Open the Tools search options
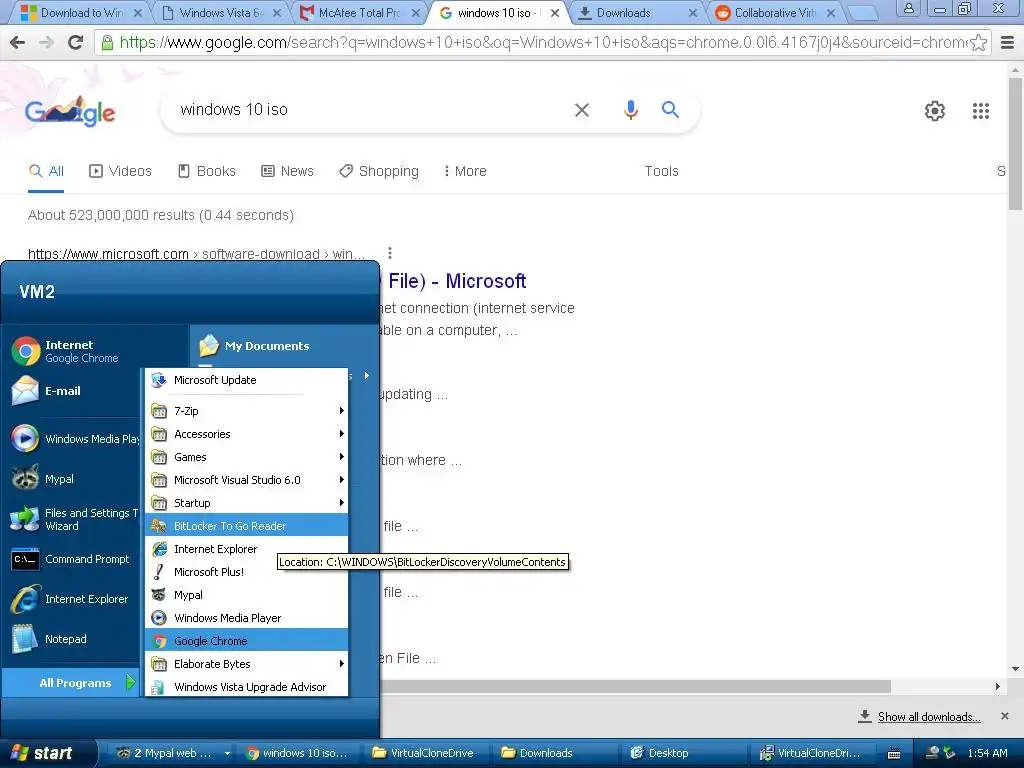 (662, 171)
